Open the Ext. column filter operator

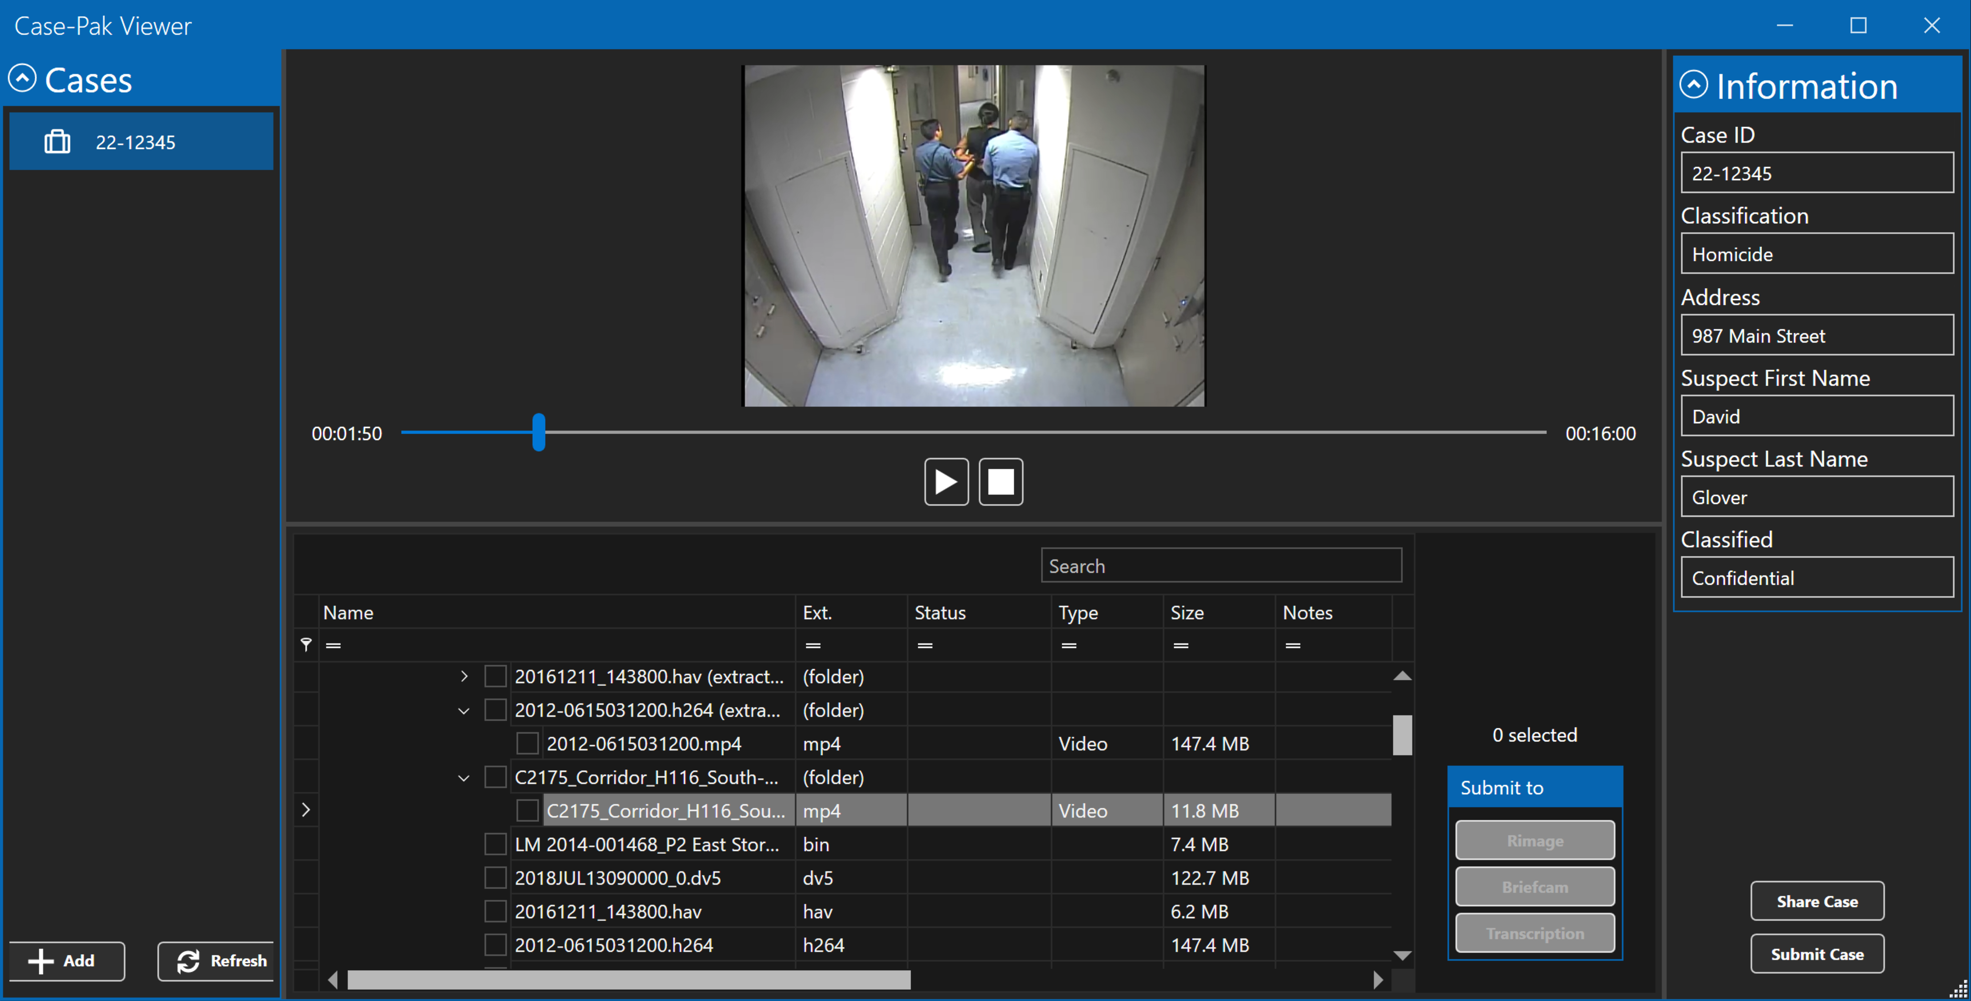(813, 645)
